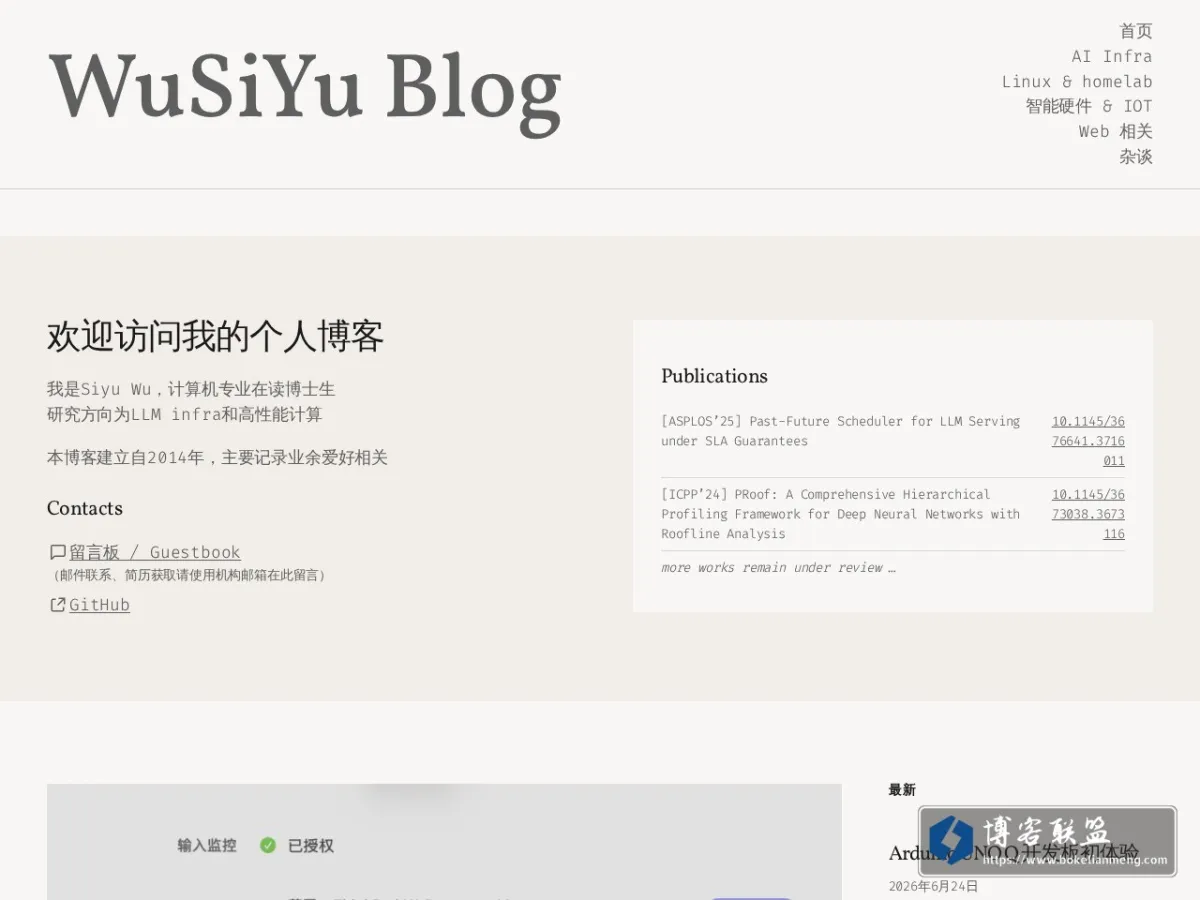Click the Publications heading
Image resolution: width=1200 pixels, height=900 pixels.
[714, 376]
